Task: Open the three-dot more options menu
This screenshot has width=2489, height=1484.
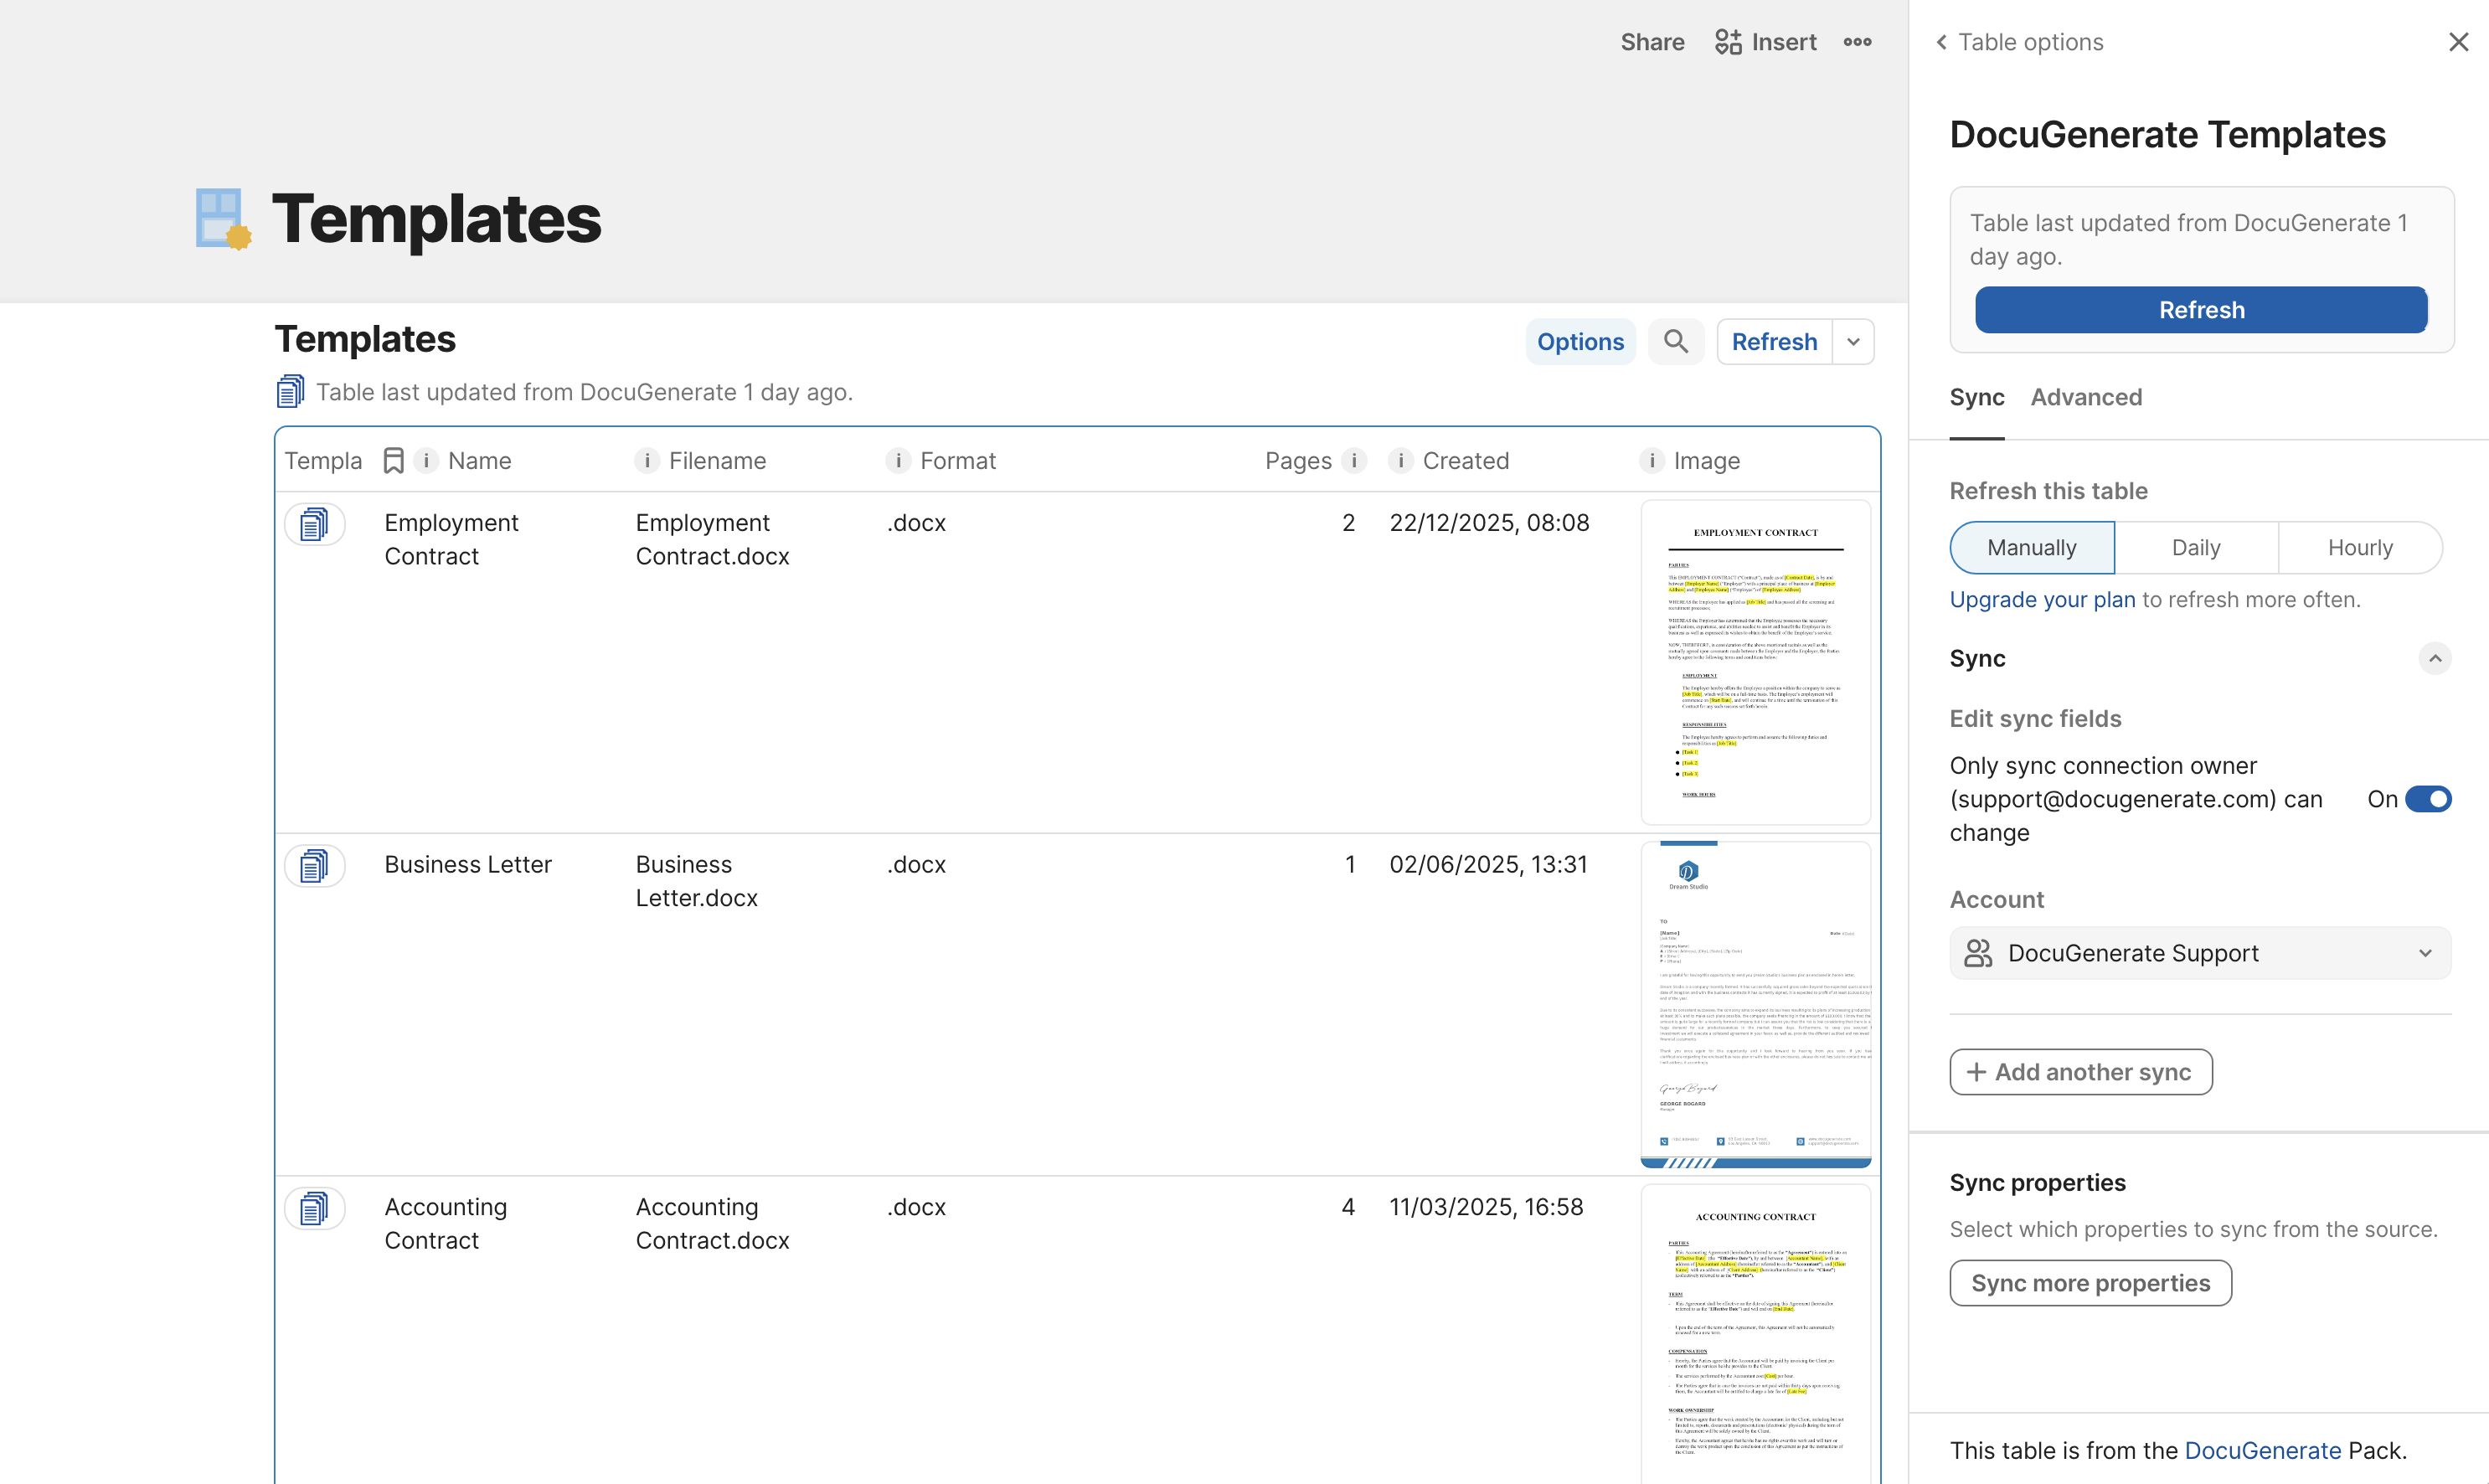Action: (1856, 42)
